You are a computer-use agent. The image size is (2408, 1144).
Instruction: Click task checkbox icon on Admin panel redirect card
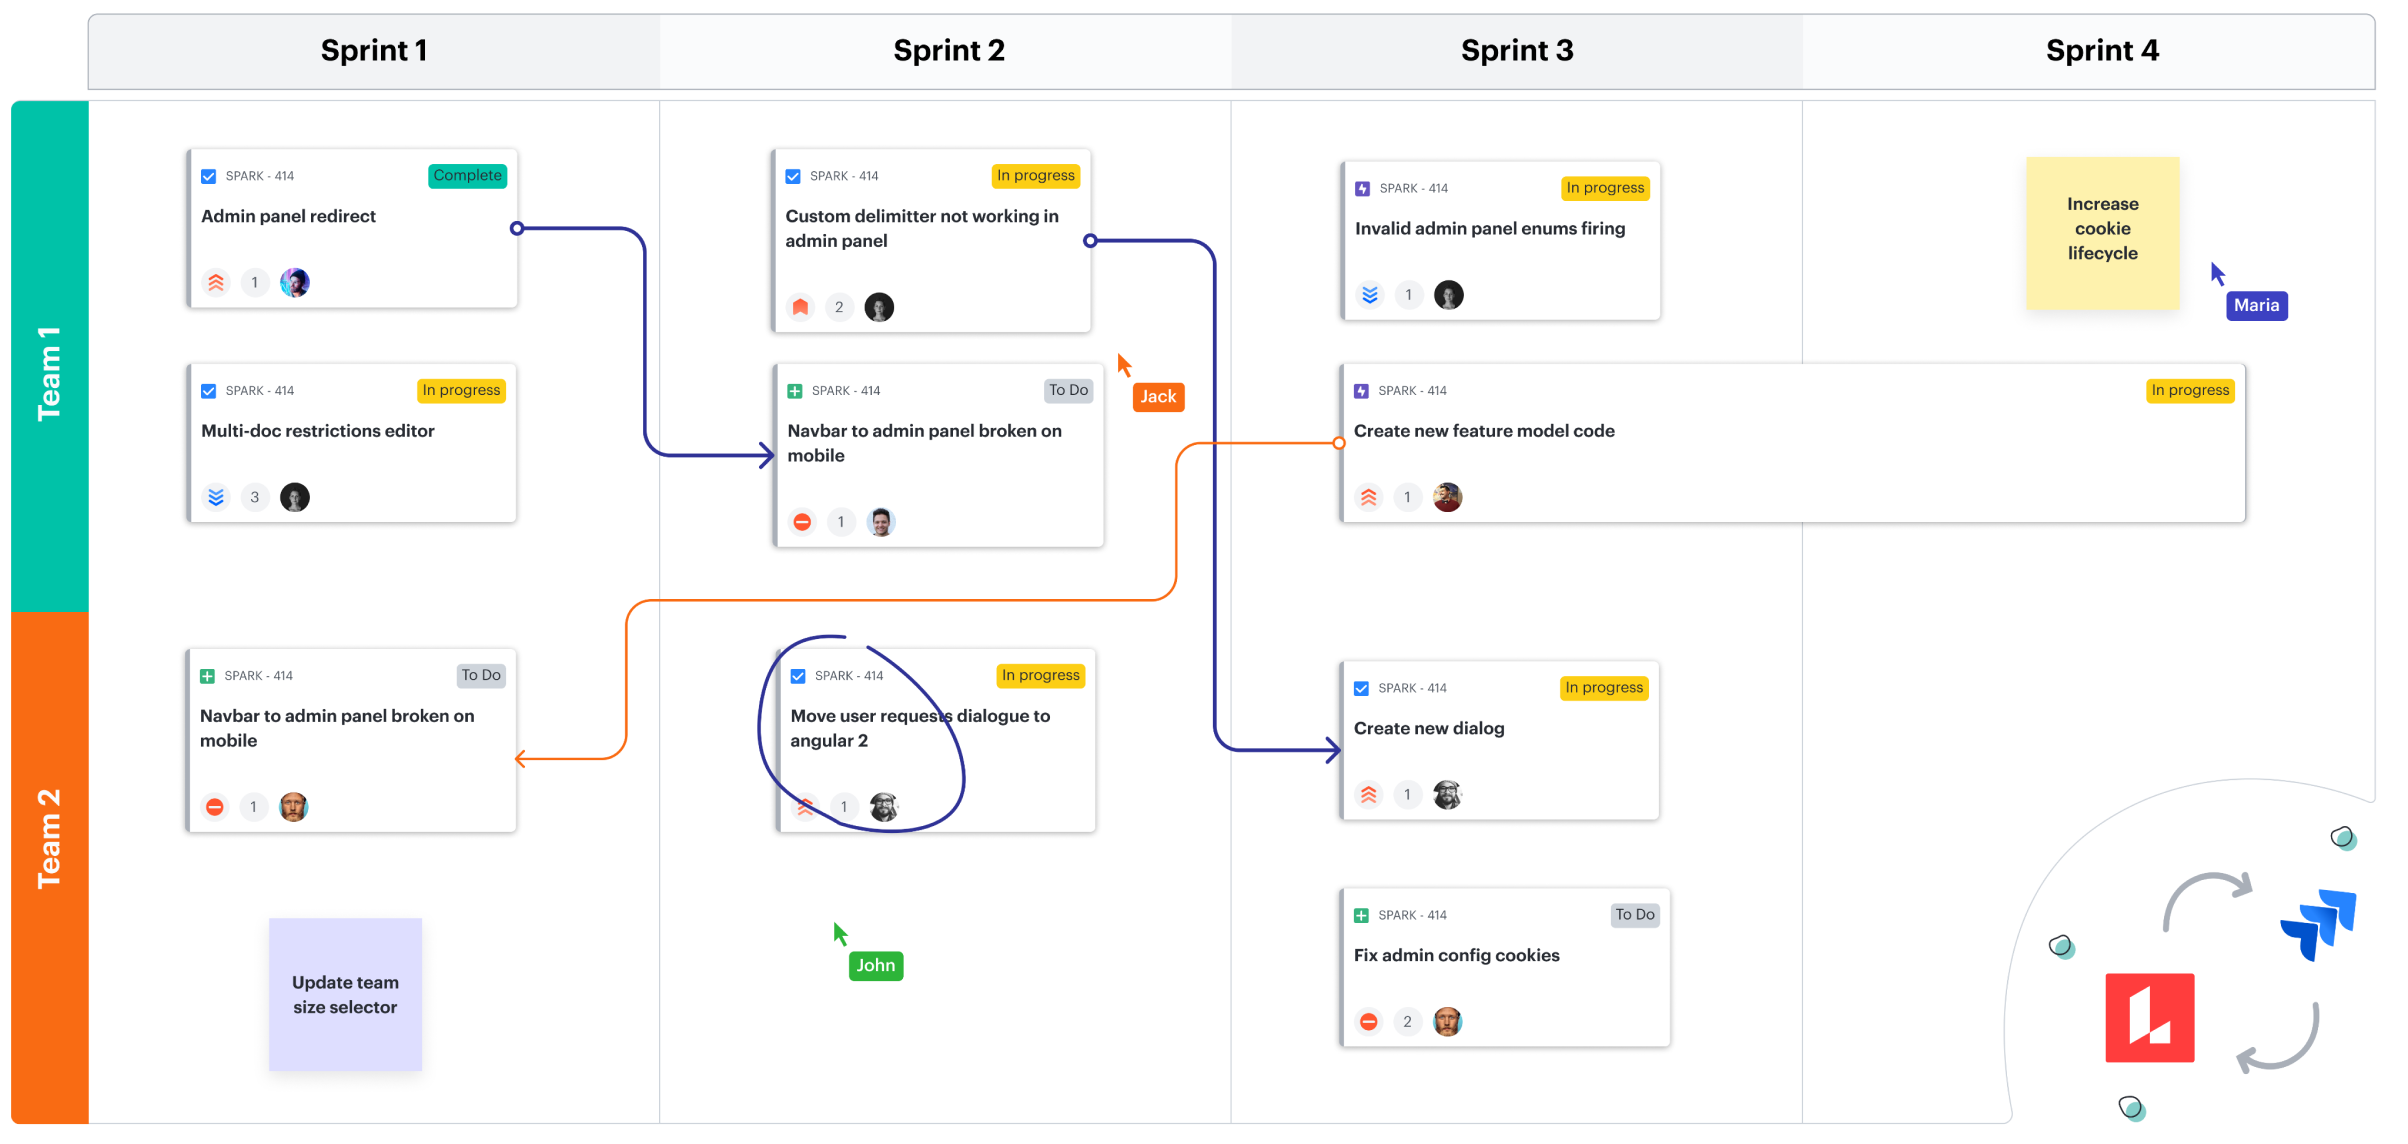pyautogui.click(x=208, y=176)
